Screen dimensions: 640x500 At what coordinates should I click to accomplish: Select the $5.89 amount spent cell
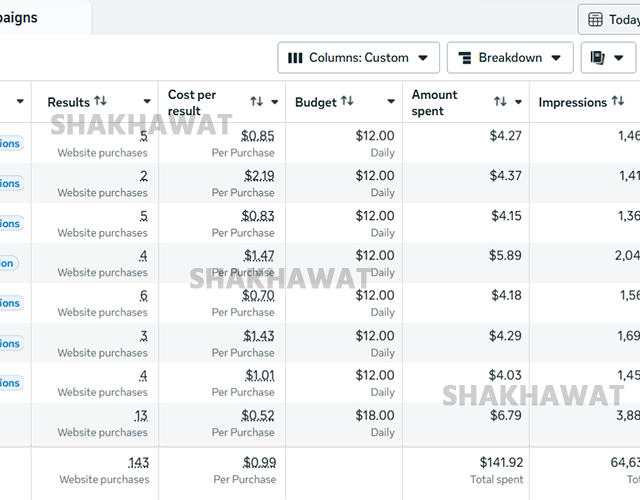point(505,256)
